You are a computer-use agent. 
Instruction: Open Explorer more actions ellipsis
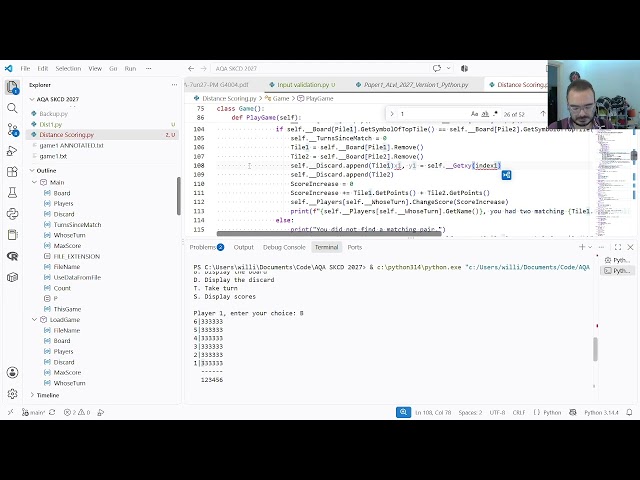174,85
